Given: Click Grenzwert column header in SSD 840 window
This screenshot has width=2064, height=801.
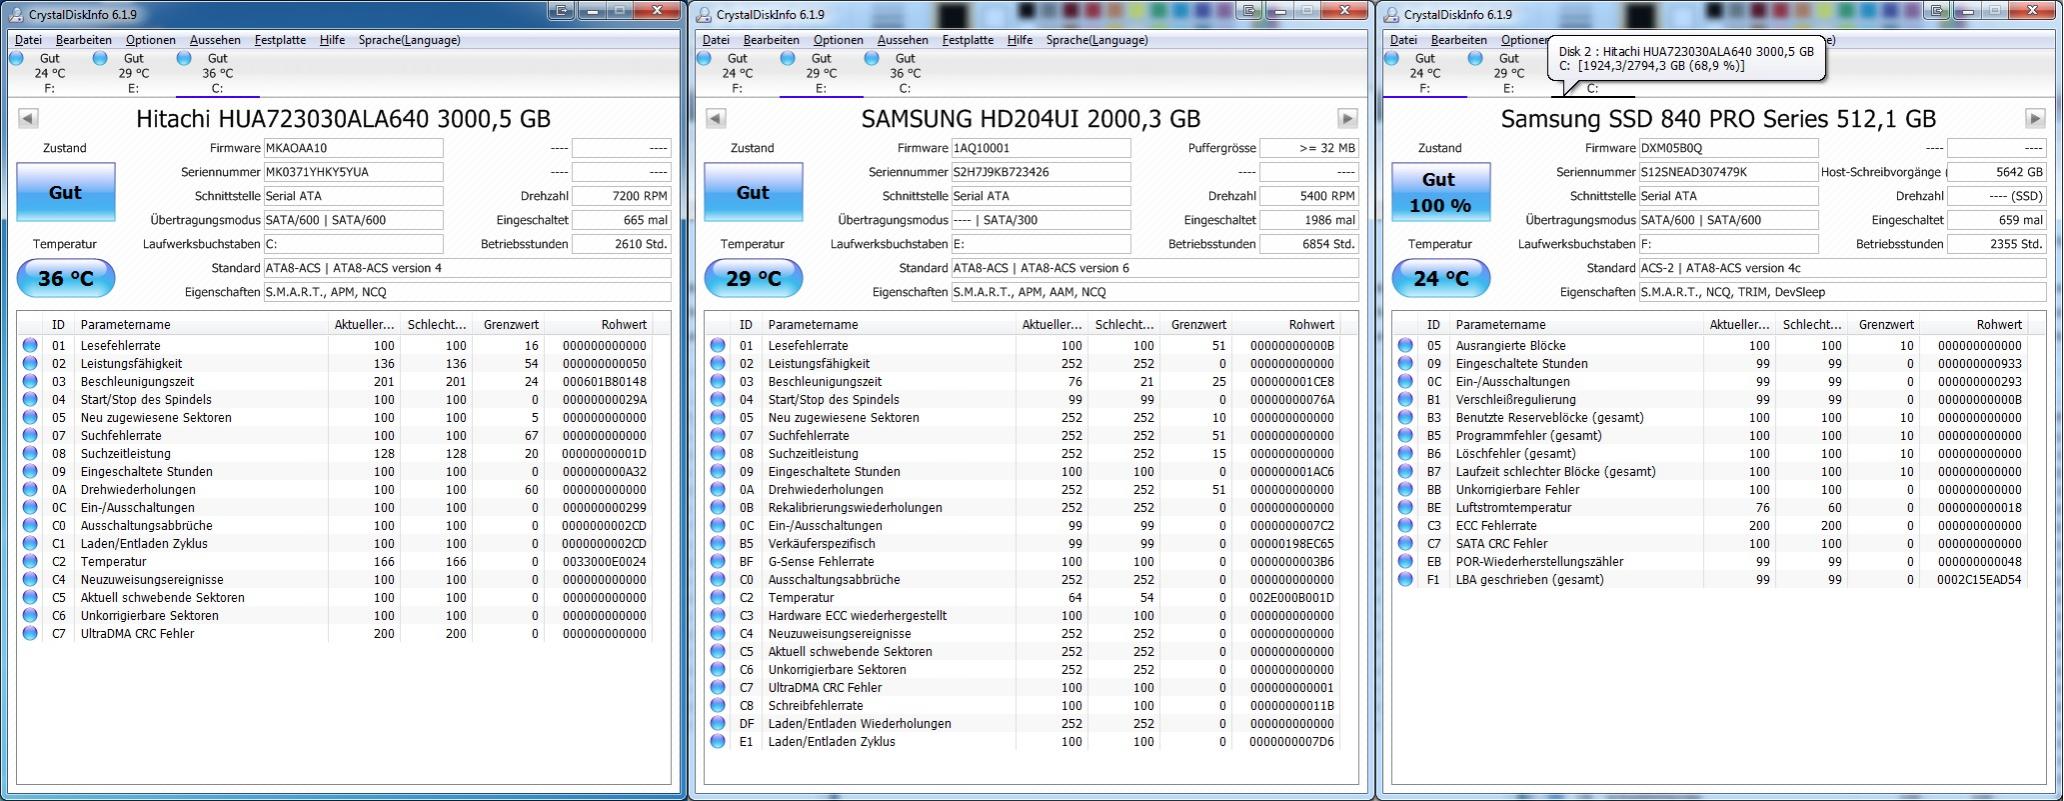Looking at the screenshot, I should click(1883, 324).
